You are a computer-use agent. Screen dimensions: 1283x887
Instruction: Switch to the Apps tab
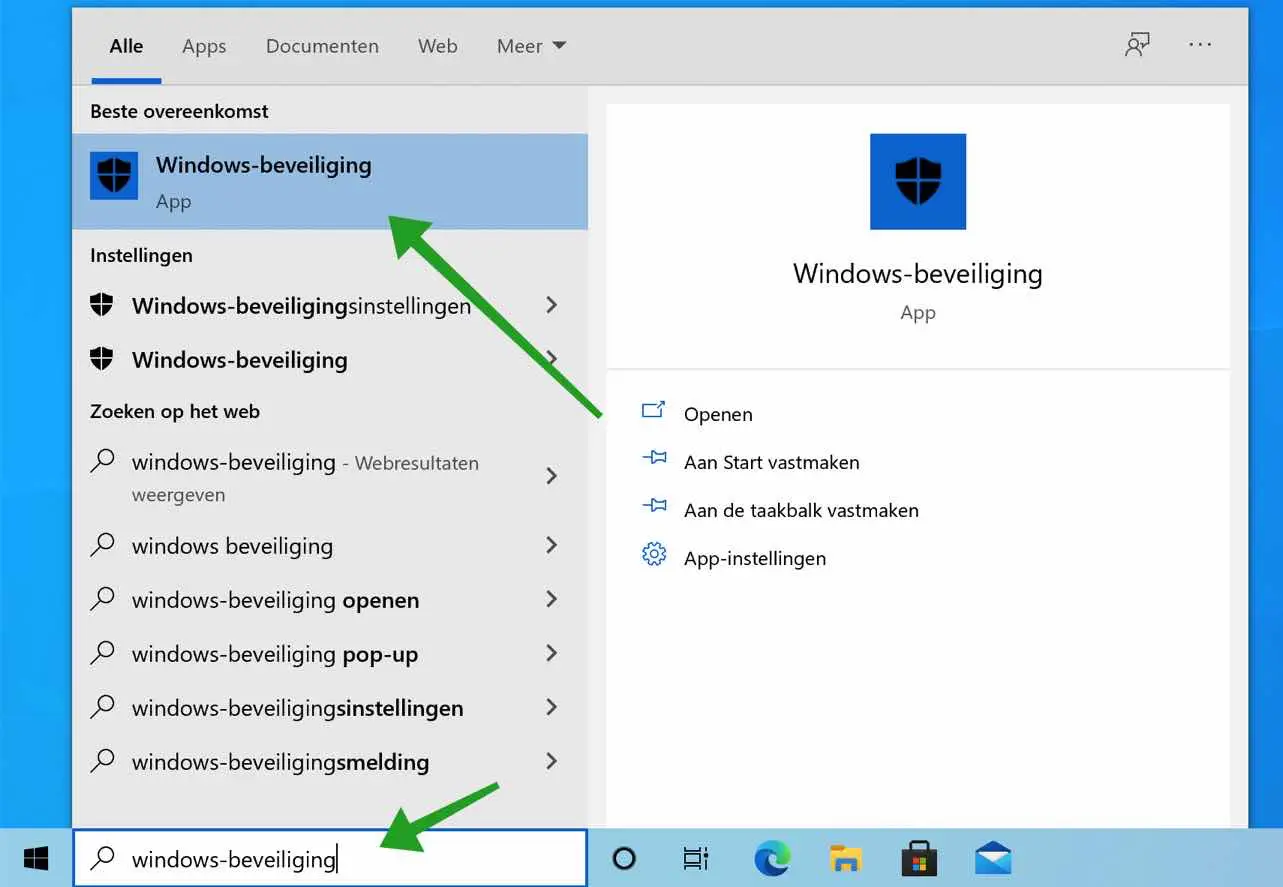(204, 46)
